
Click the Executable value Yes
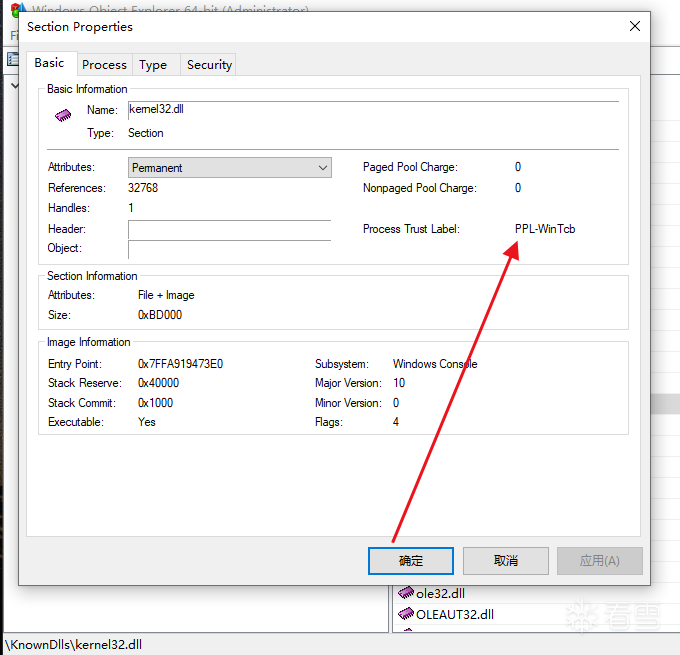click(x=146, y=422)
